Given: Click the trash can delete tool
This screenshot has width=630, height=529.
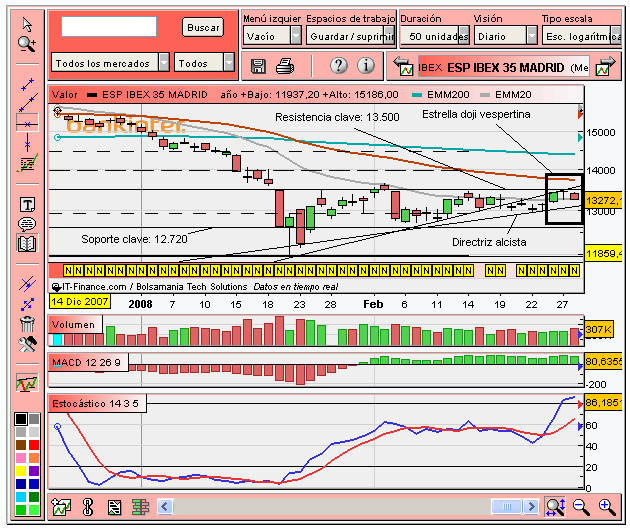Looking at the screenshot, I should 27,324.
